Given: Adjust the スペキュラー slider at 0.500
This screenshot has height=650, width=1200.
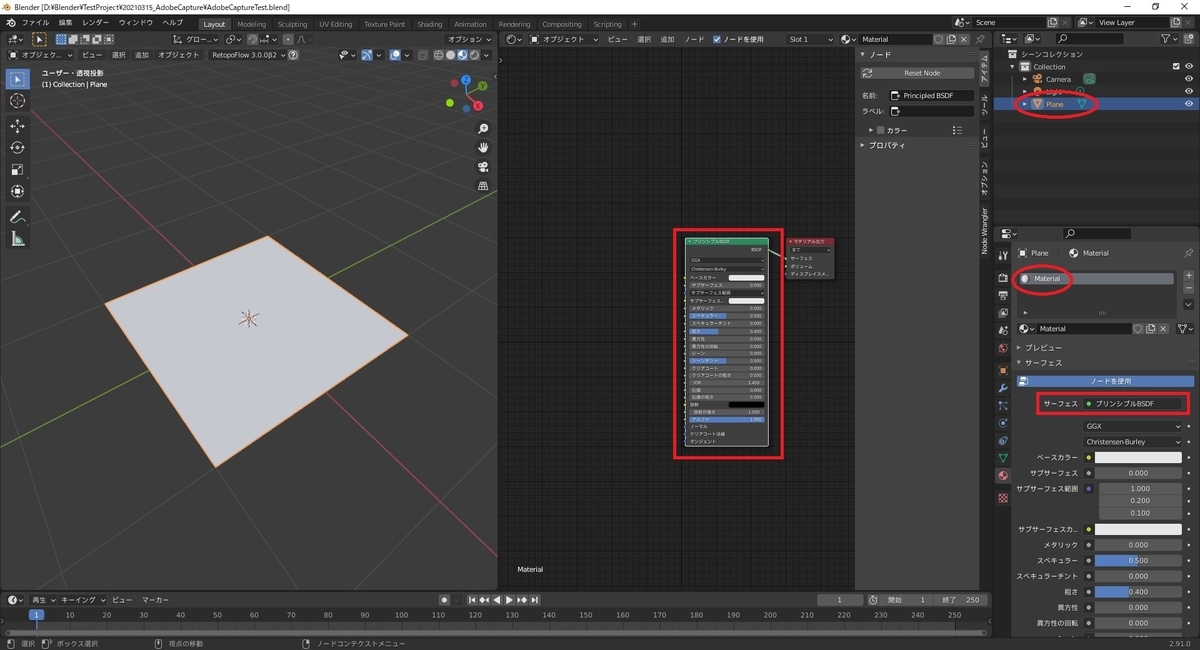Looking at the screenshot, I should click(x=1138, y=560).
